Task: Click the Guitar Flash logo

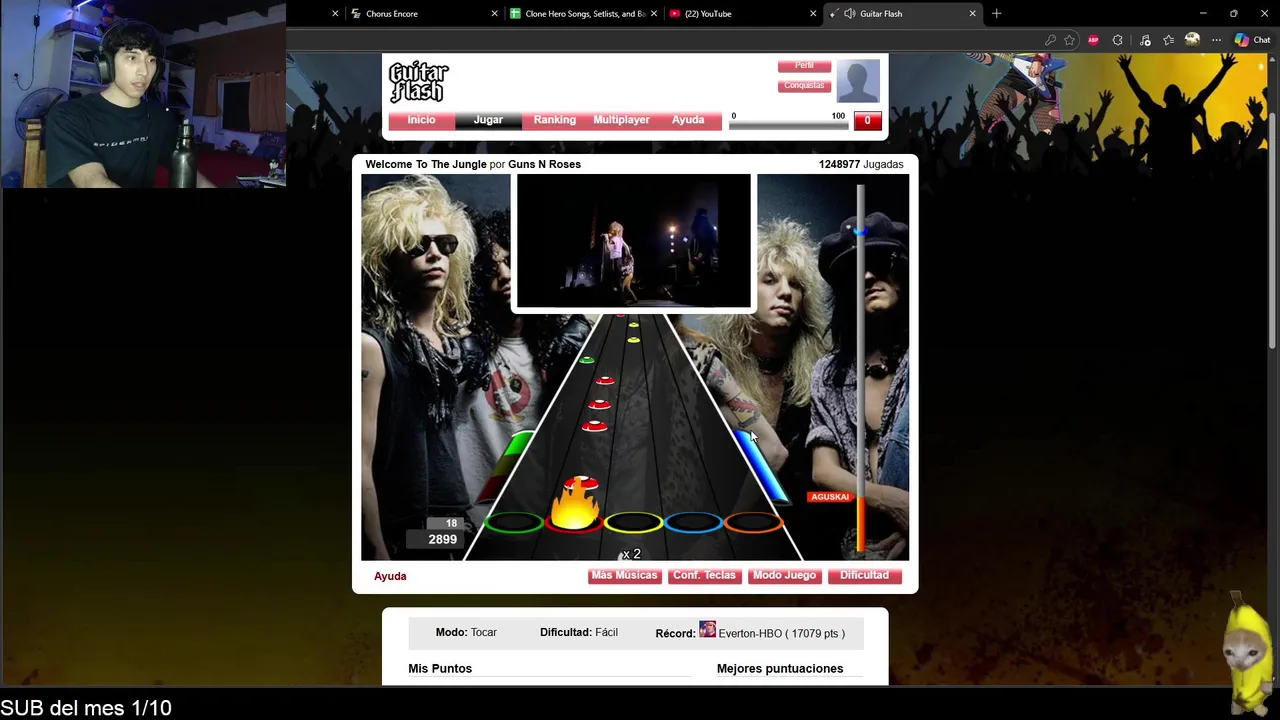Action: (418, 82)
